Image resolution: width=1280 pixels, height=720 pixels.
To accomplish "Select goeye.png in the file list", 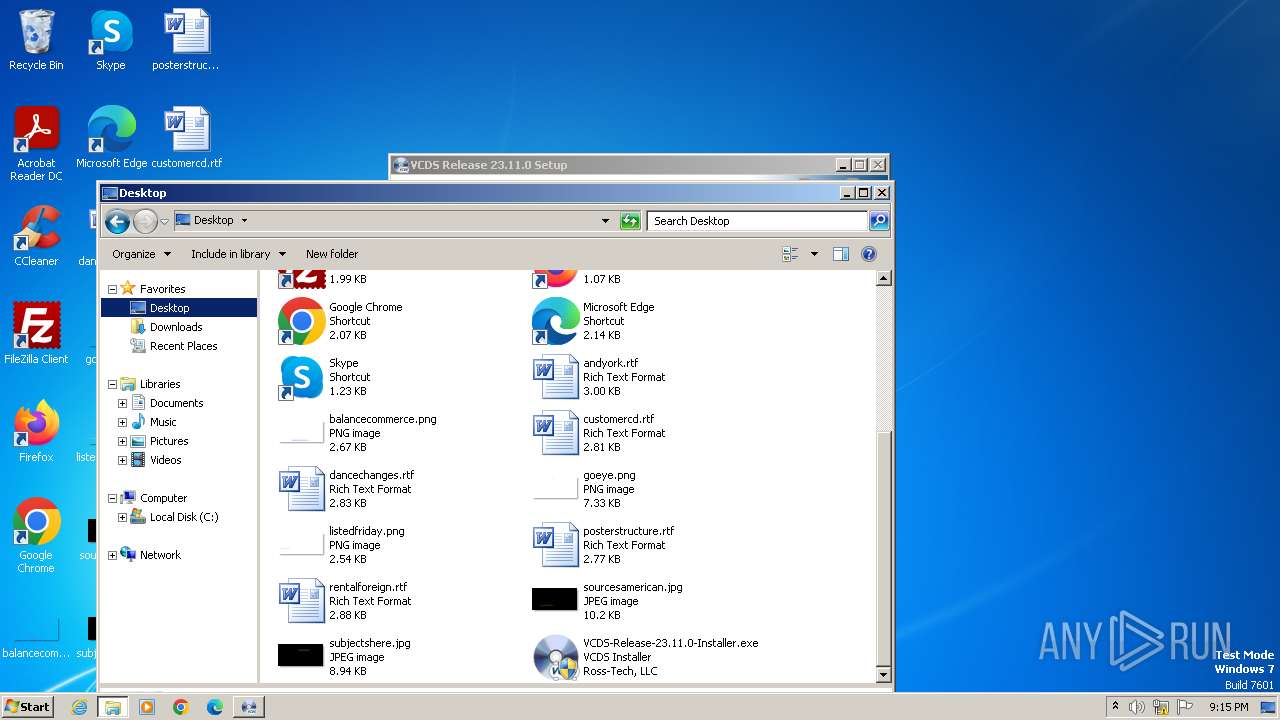I will coord(609,489).
